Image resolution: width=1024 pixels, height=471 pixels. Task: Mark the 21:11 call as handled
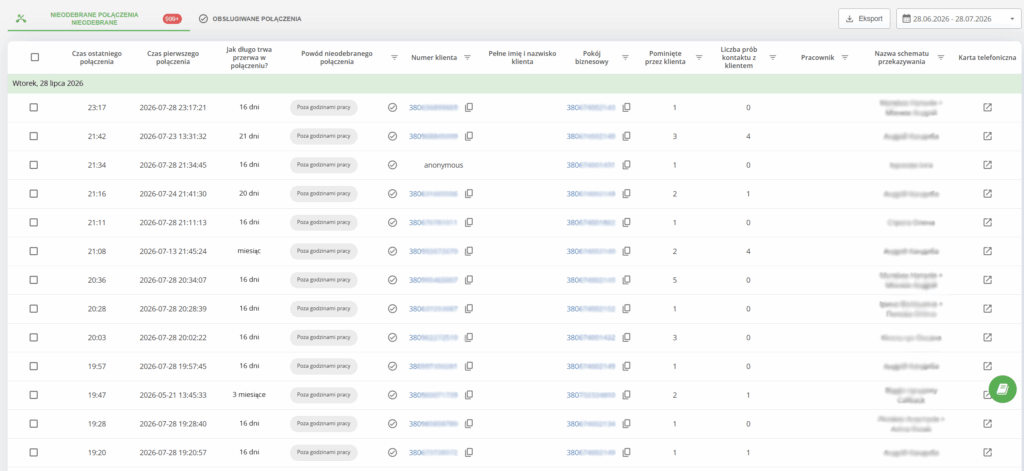[392, 222]
